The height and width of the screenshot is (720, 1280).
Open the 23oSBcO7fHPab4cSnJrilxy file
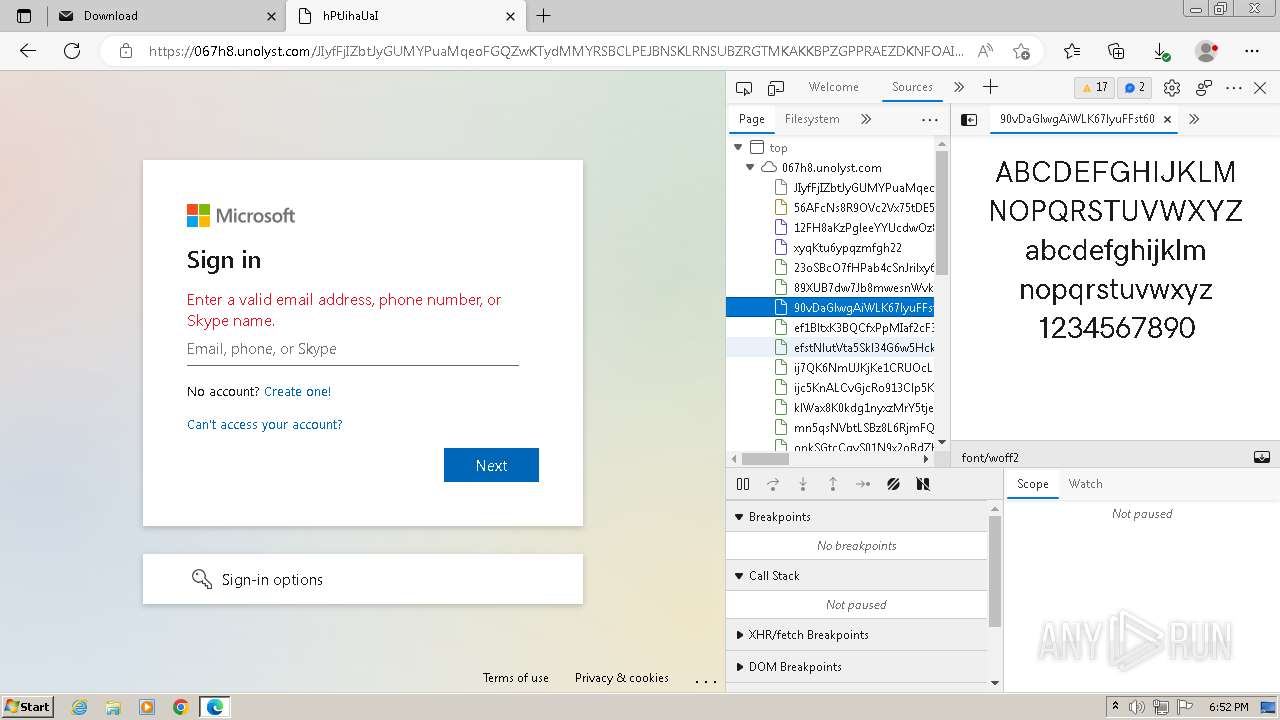click(855, 268)
